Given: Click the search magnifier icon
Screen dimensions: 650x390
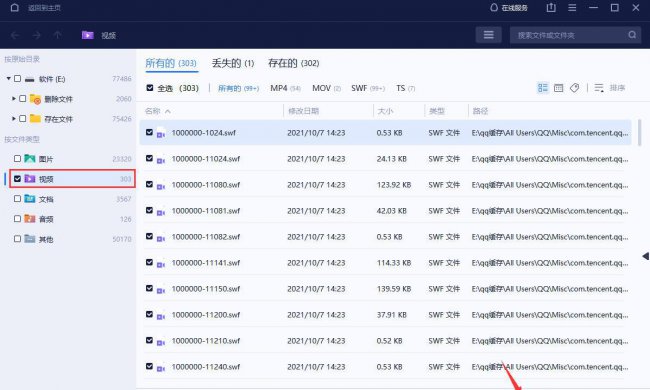Looking at the screenshot, I should [632, 35].
